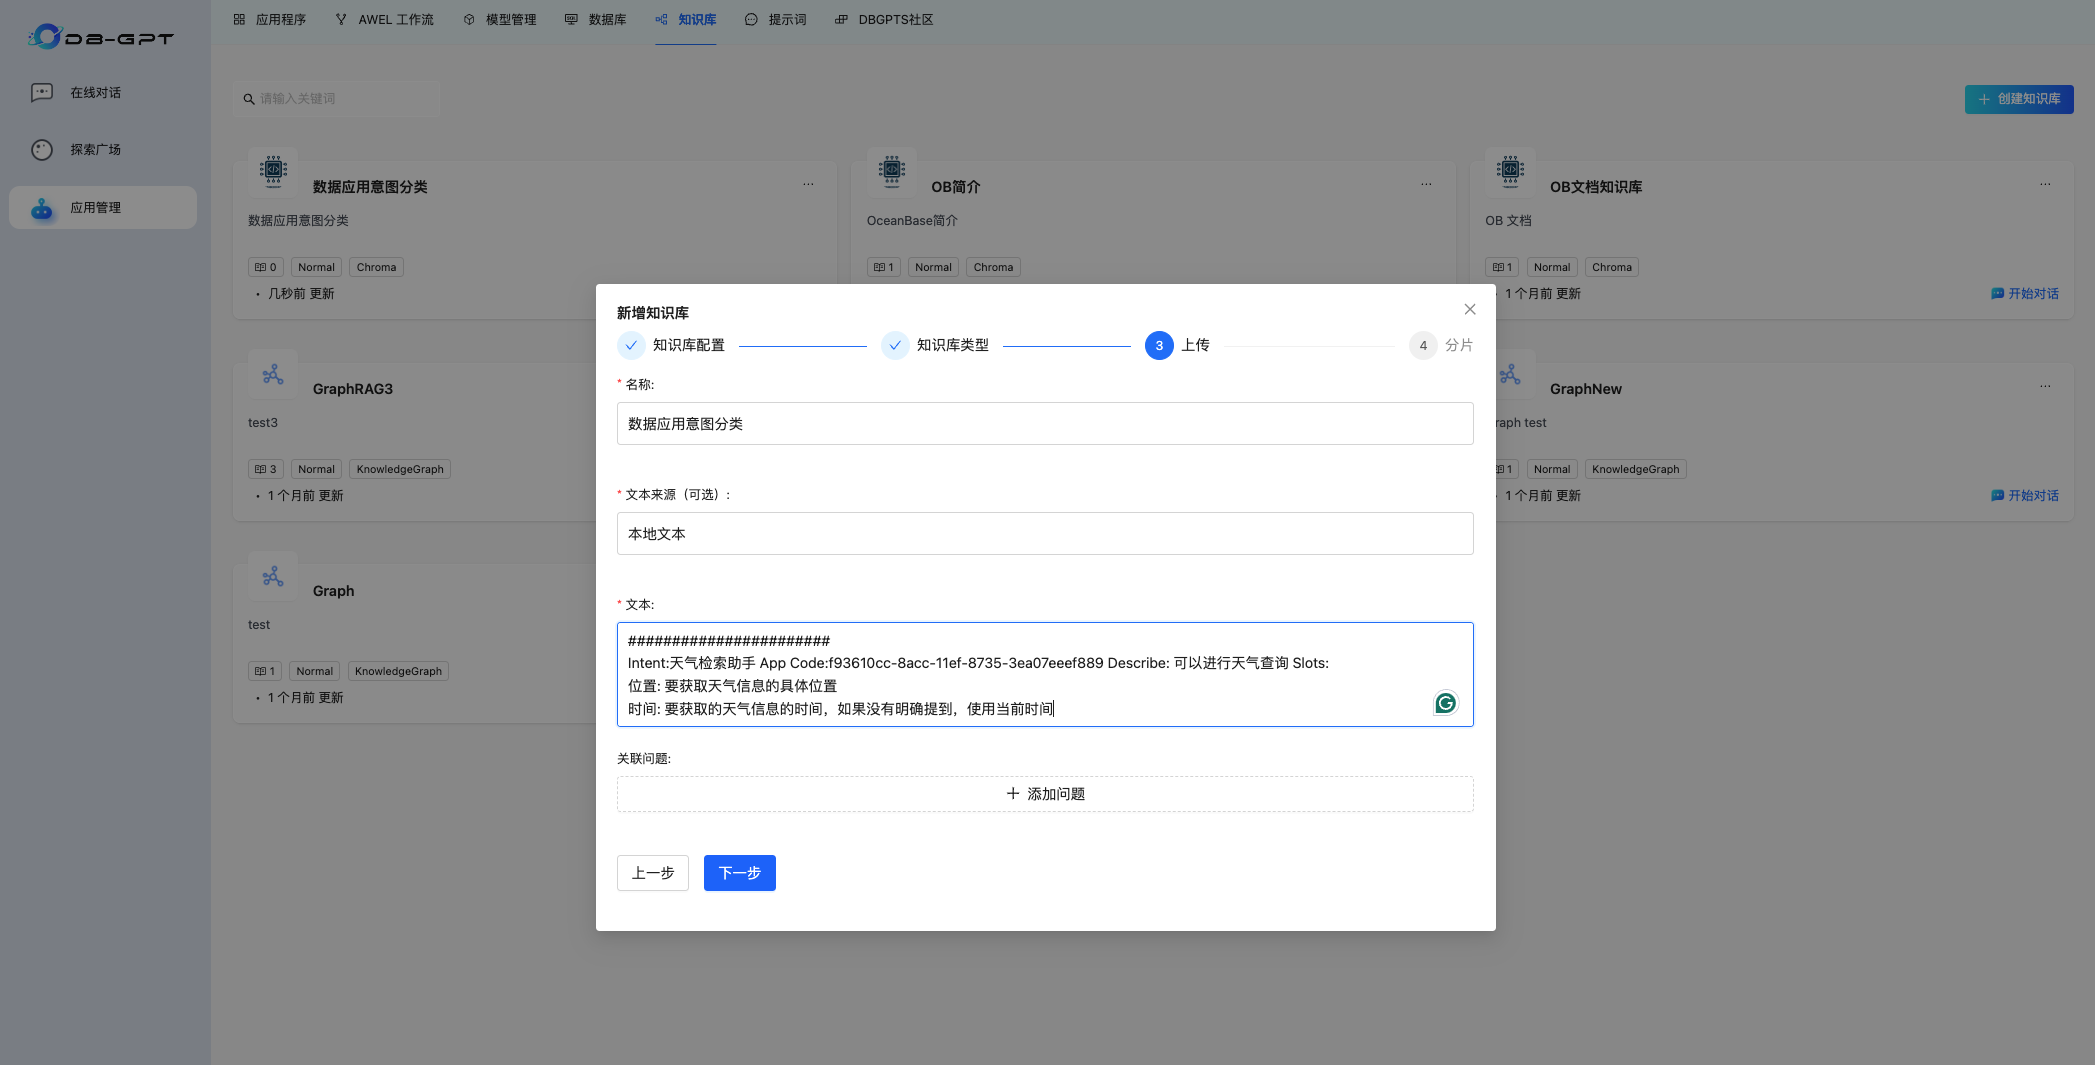Click the KnowledgeGraph tag on GraphRAG3 card
The width and height of the screenshot is (2095, 1065).
coord(400,469)
